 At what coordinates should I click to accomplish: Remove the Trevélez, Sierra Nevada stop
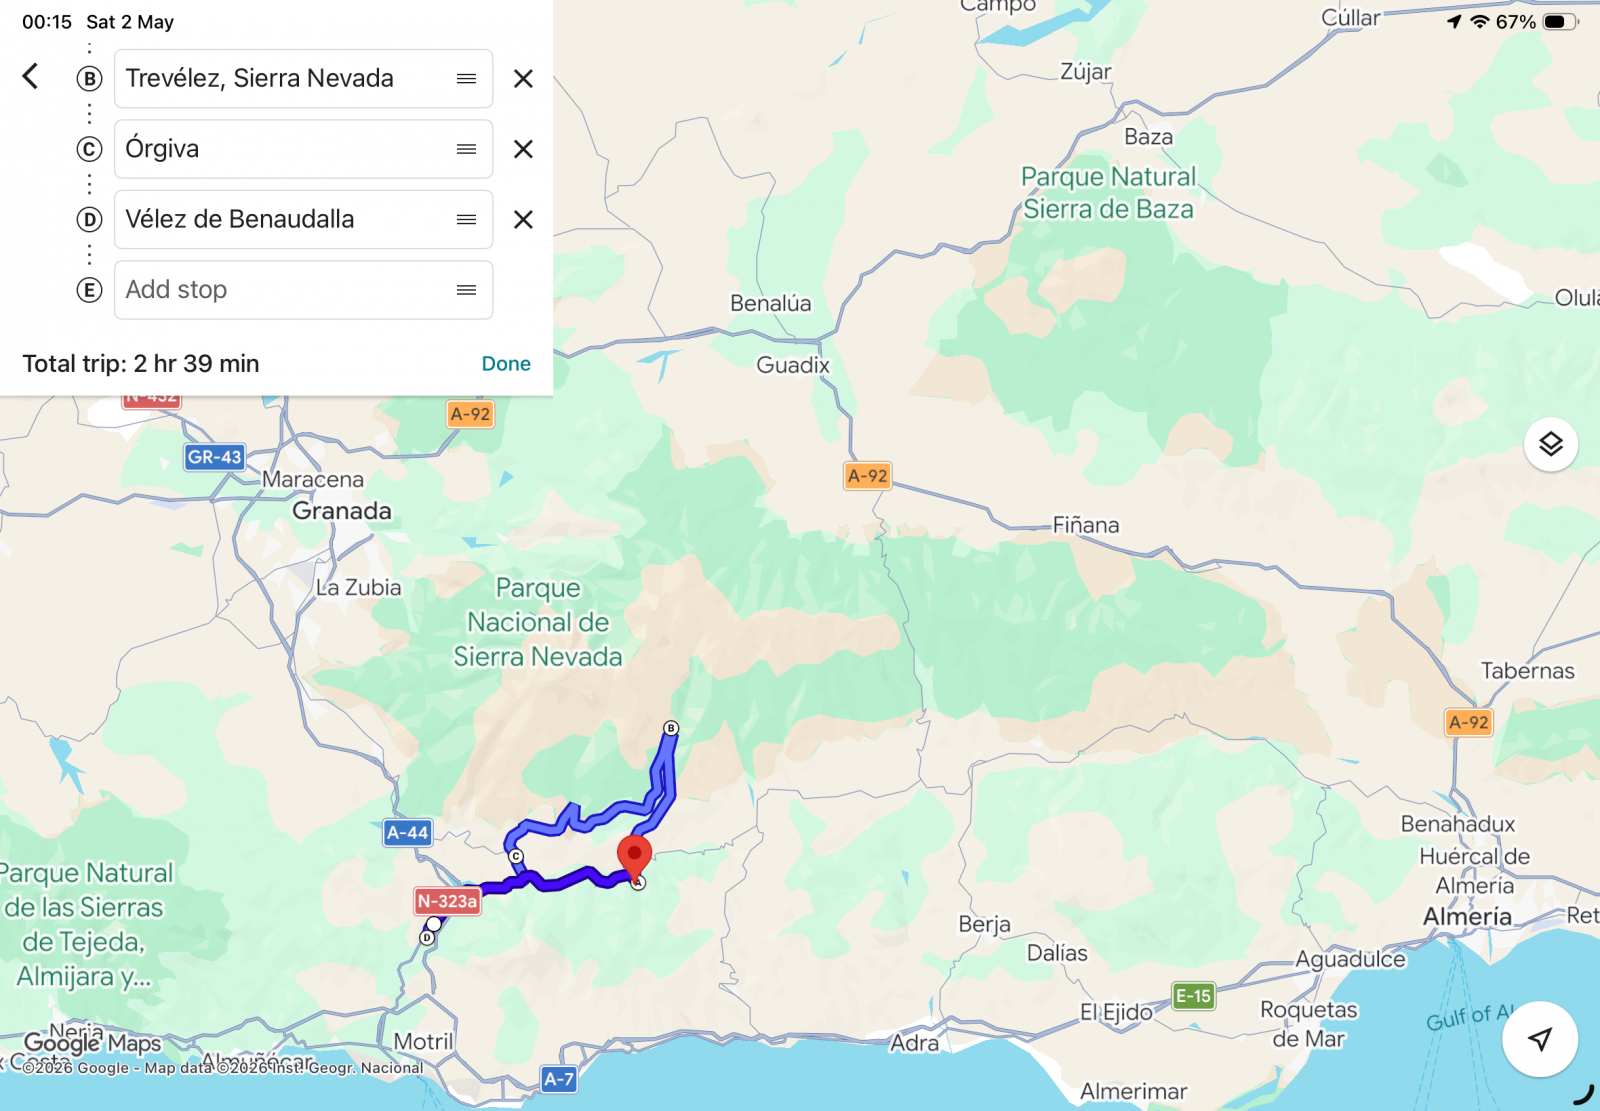click(523, 79)
